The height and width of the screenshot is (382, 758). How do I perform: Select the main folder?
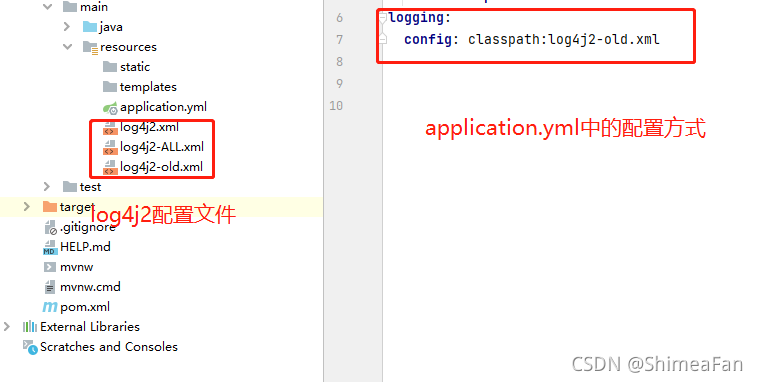point(94,7)
